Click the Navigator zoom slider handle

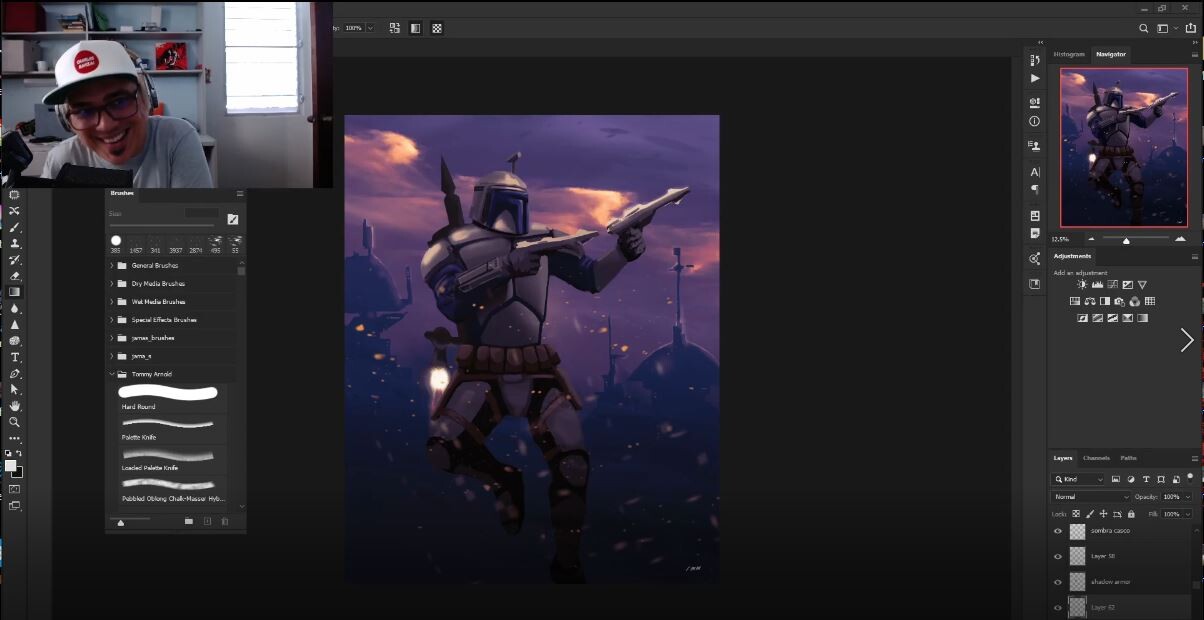point(1126,240)
